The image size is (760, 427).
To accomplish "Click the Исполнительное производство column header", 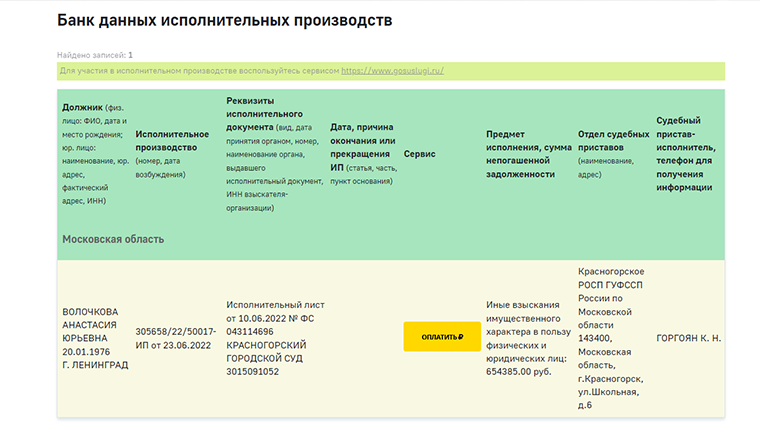I will tap(172, 154).
